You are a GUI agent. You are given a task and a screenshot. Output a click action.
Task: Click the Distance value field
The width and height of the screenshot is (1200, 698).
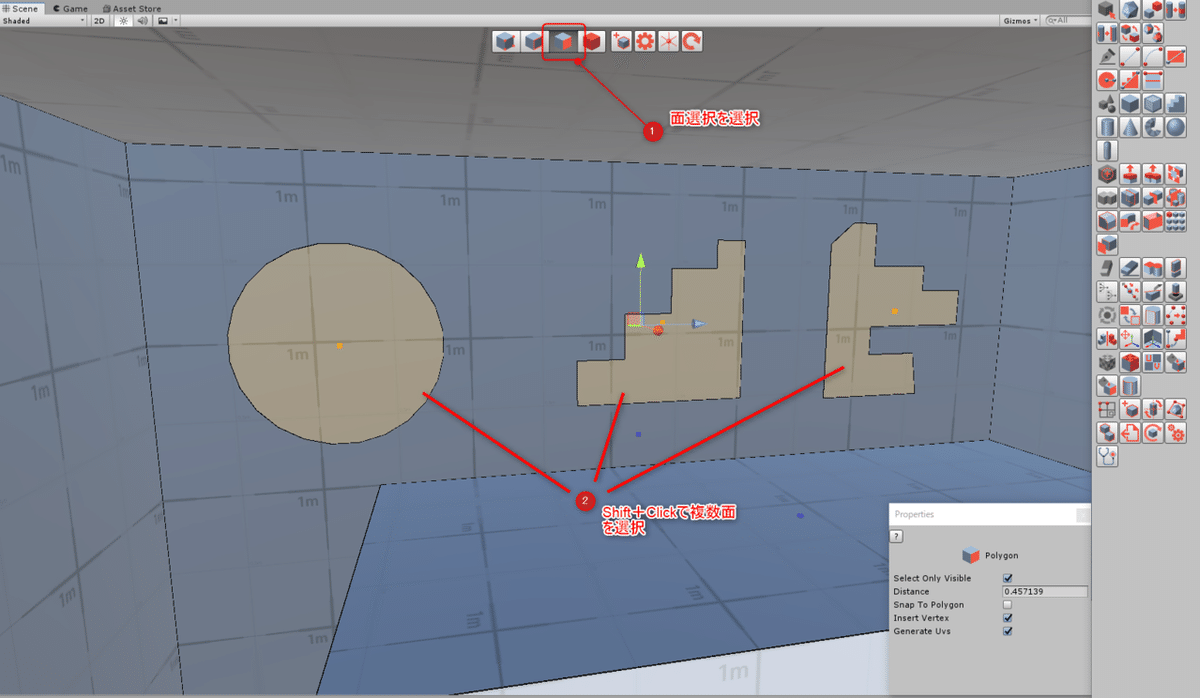[x=1044, y=592]
